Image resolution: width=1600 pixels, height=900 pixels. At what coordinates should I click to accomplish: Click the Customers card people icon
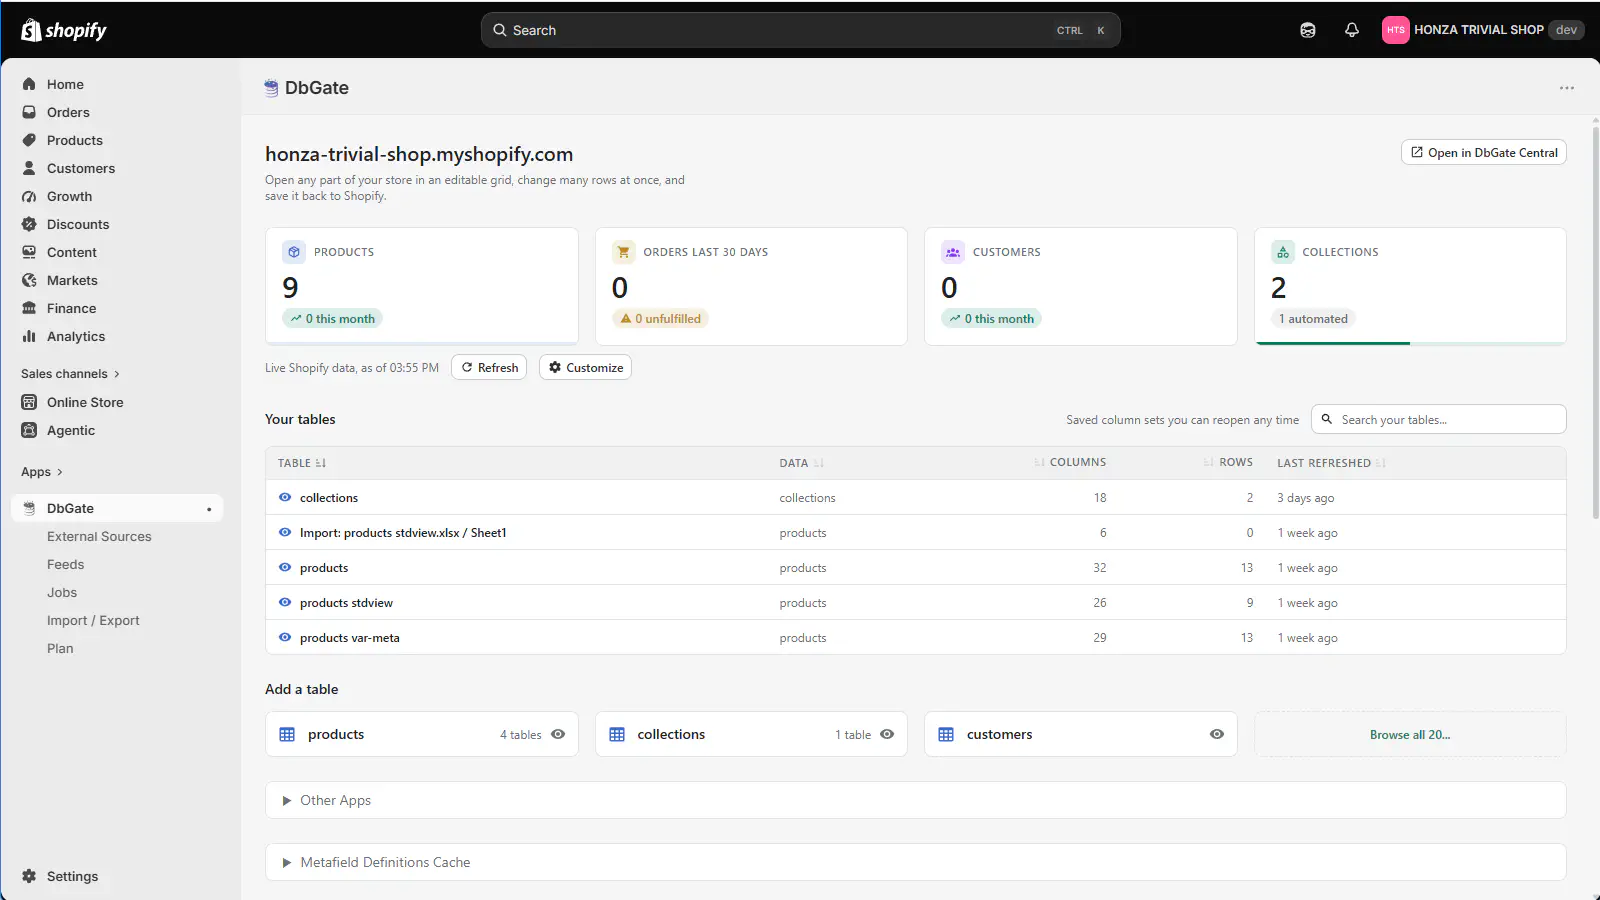click(953, 252)
